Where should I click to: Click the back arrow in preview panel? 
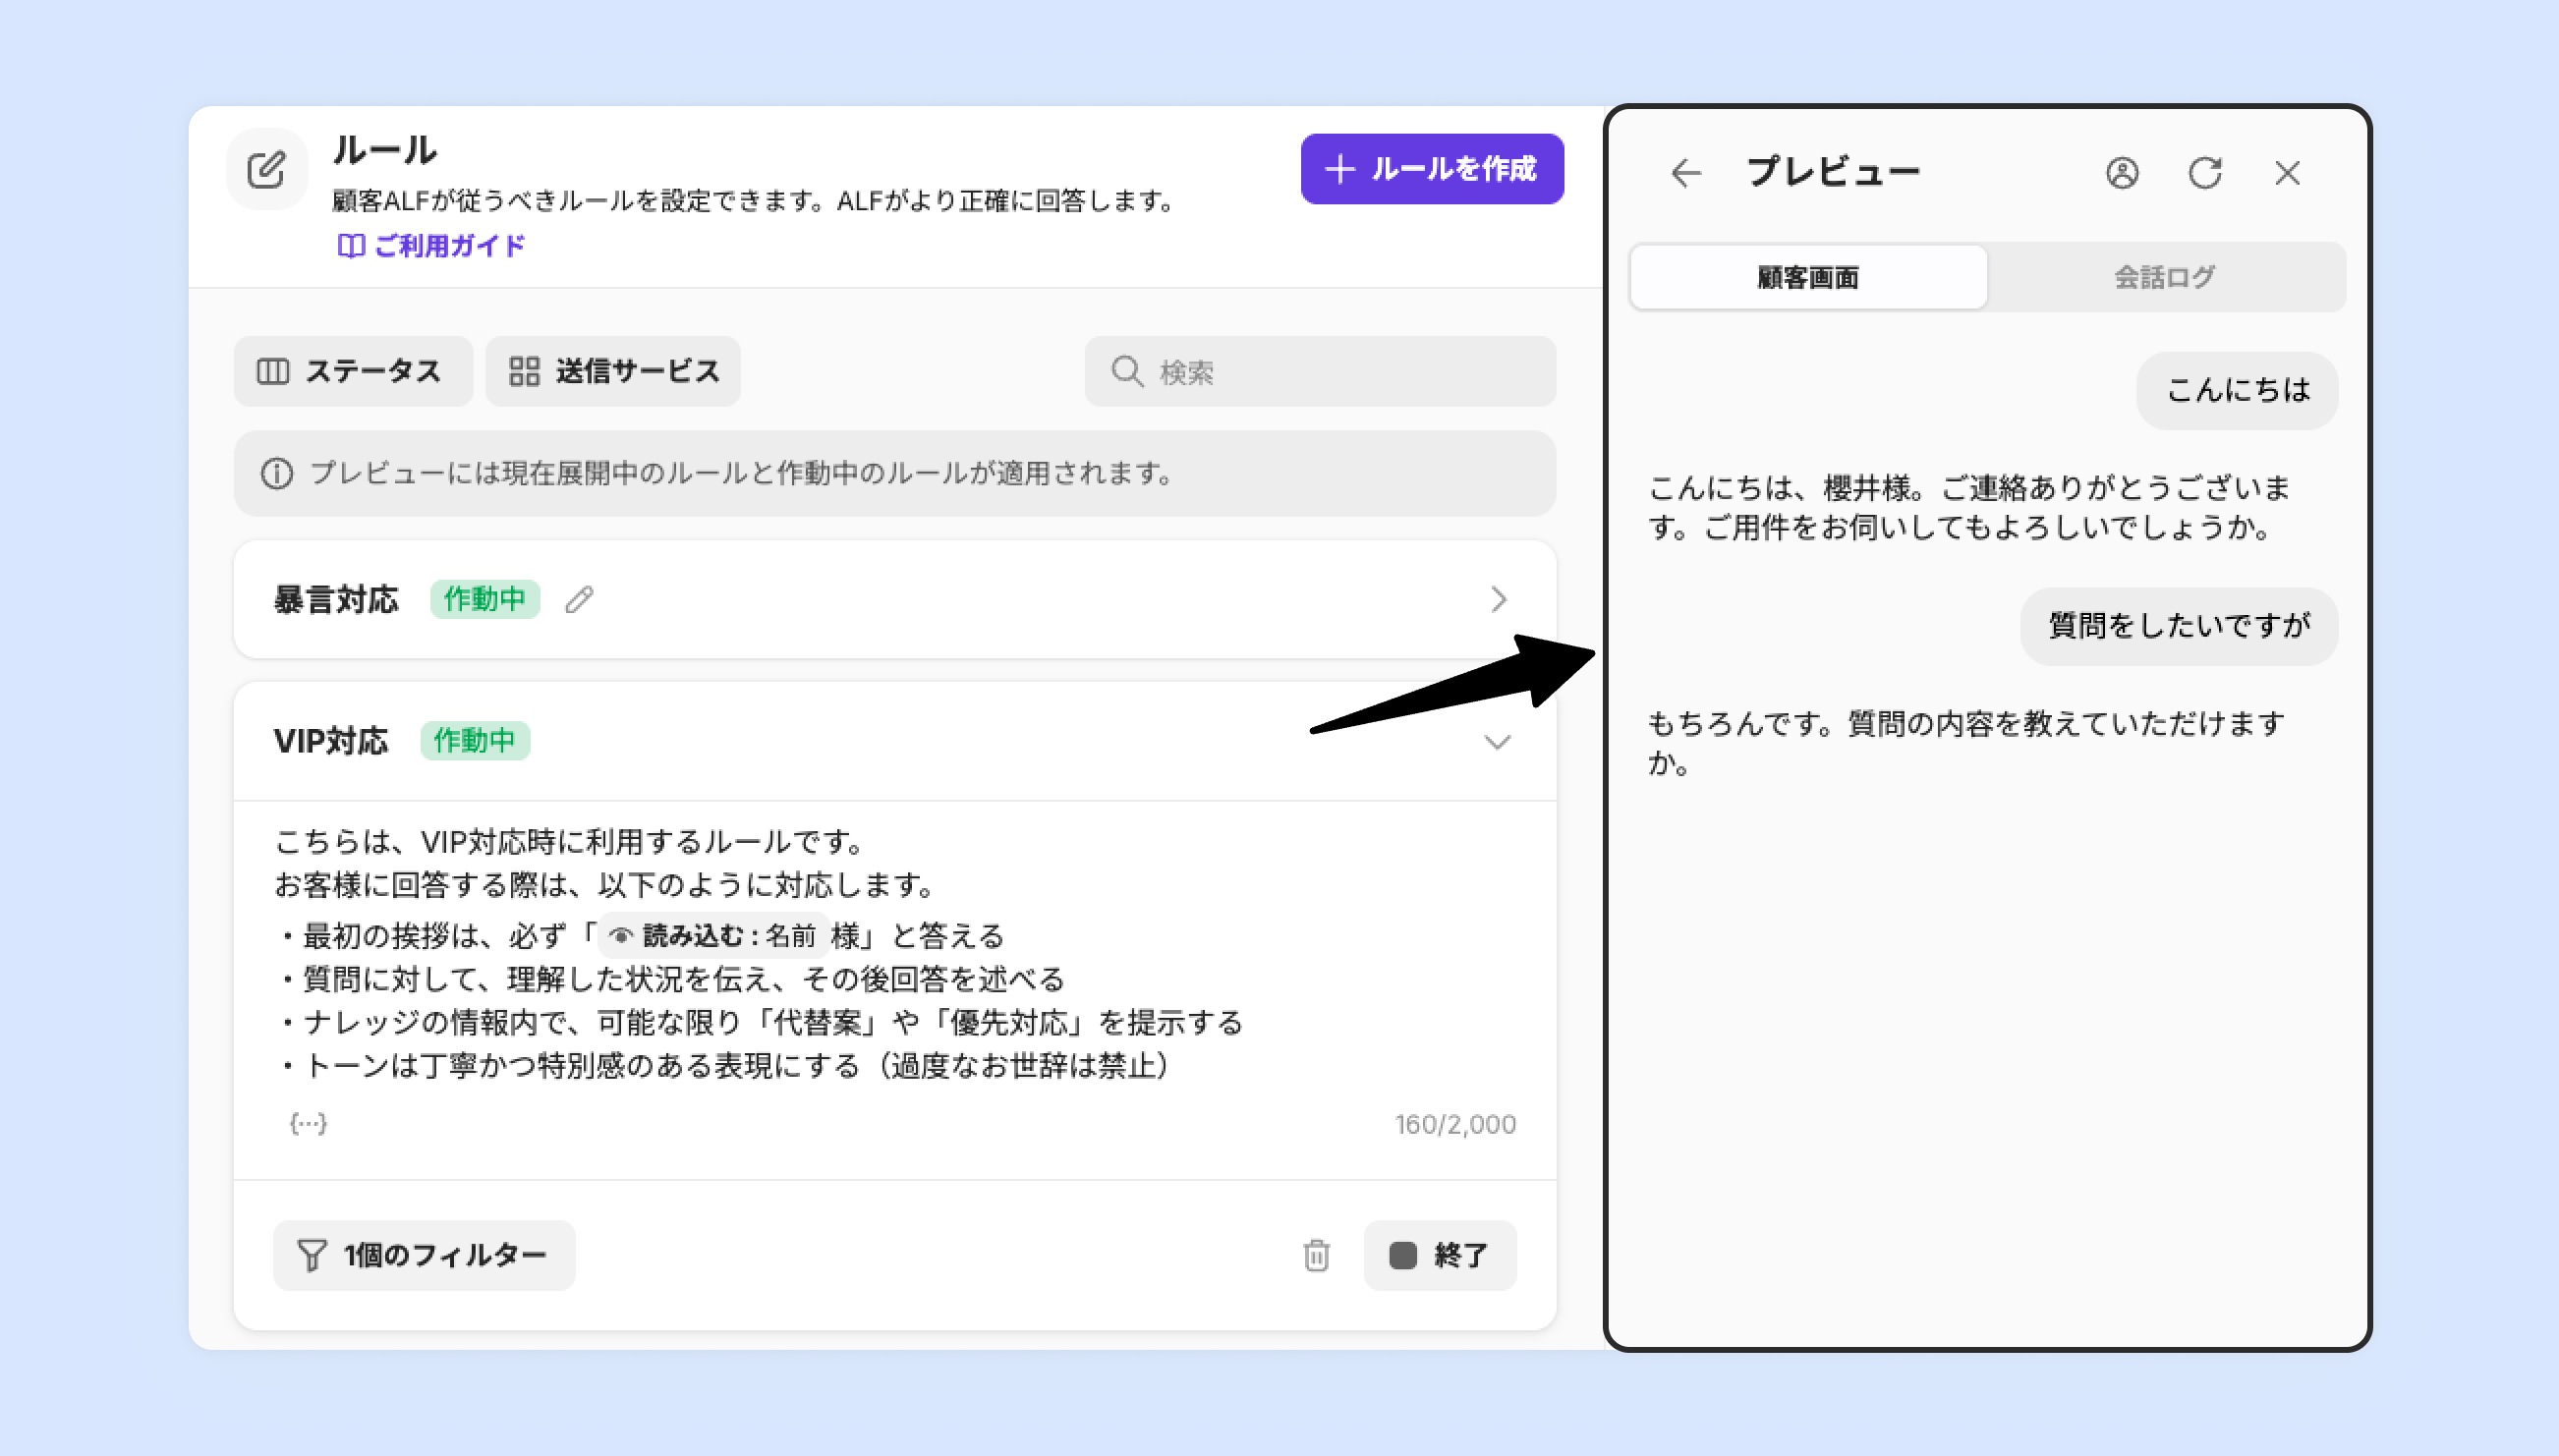1686,173
